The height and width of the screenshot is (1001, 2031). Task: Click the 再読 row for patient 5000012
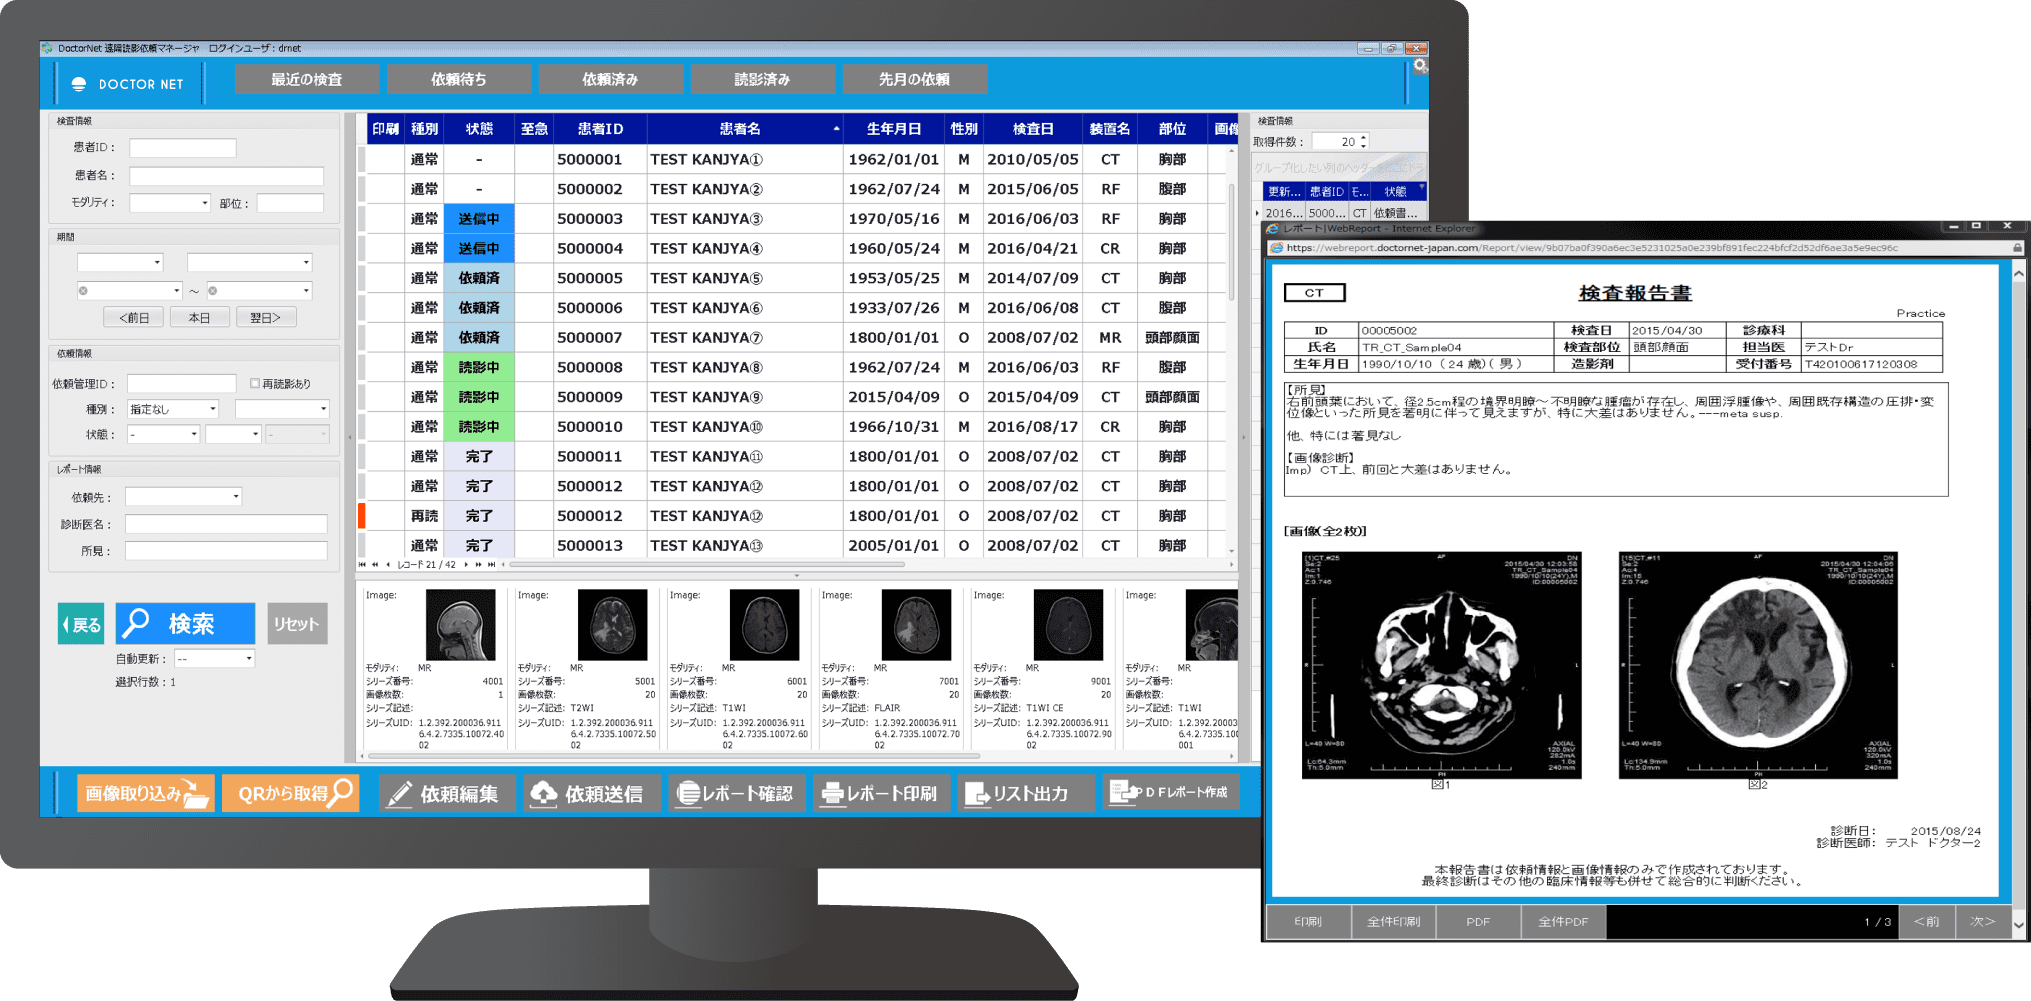coord(797,516)
